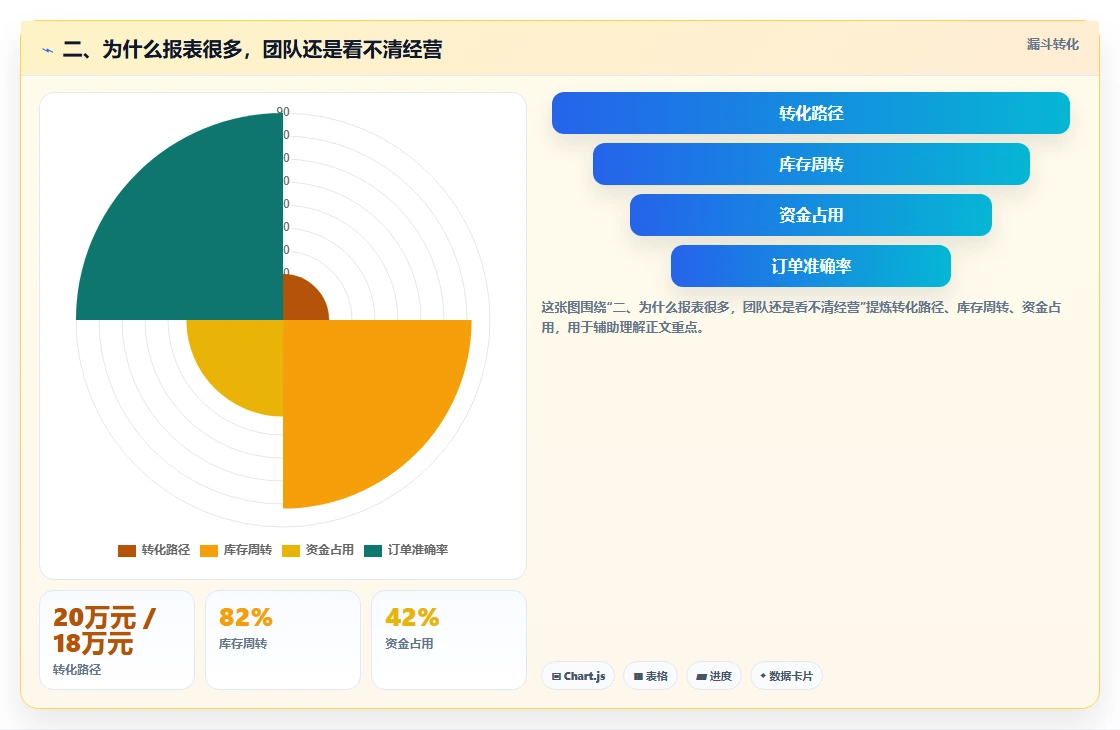1120x730 pixels.
Task: Select the 数据卡片 tag chip
Action: [786, 676]
